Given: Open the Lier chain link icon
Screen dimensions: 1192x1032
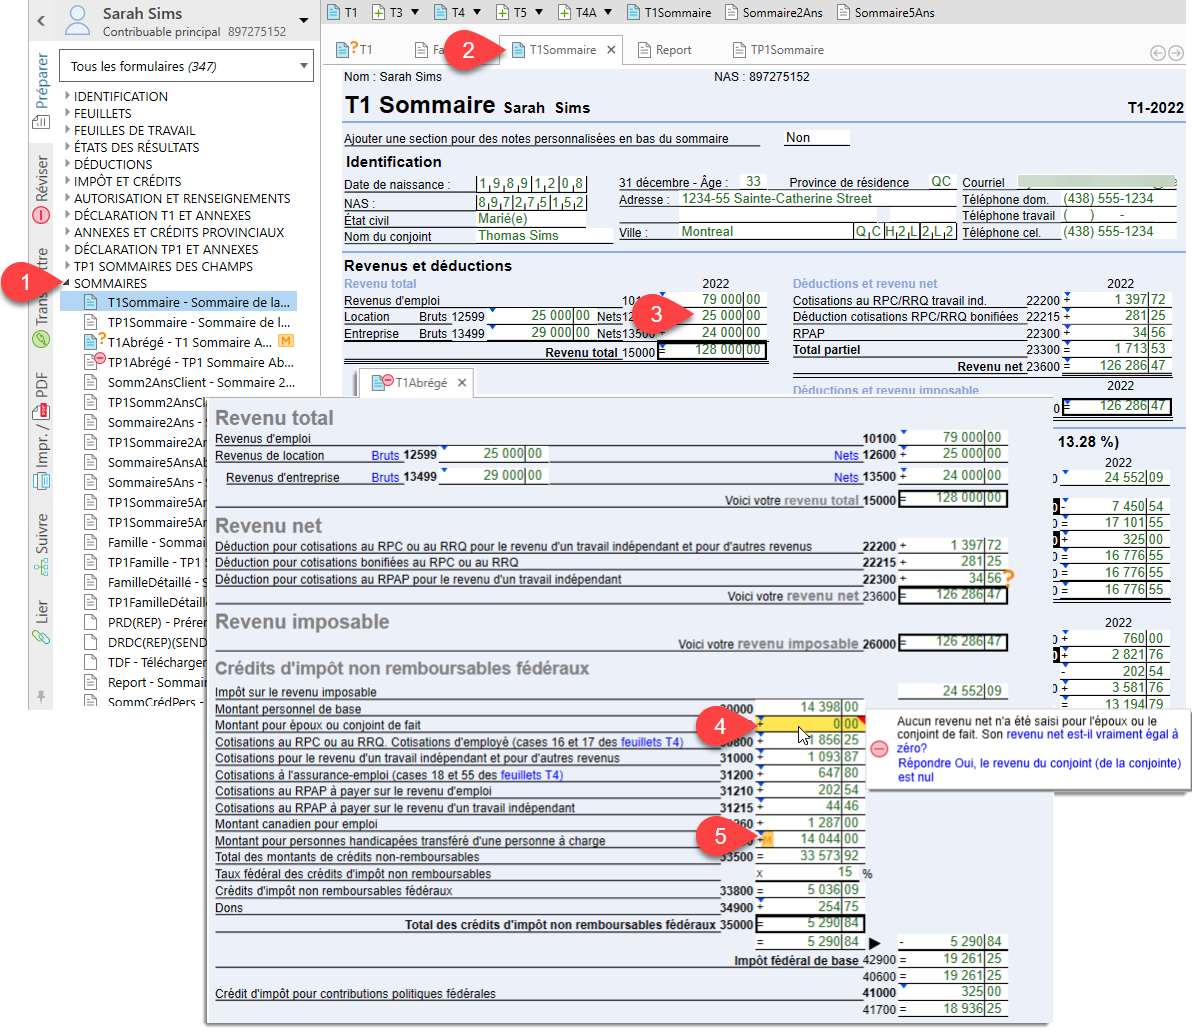Looking at the screenshot, I should point(41,637).
